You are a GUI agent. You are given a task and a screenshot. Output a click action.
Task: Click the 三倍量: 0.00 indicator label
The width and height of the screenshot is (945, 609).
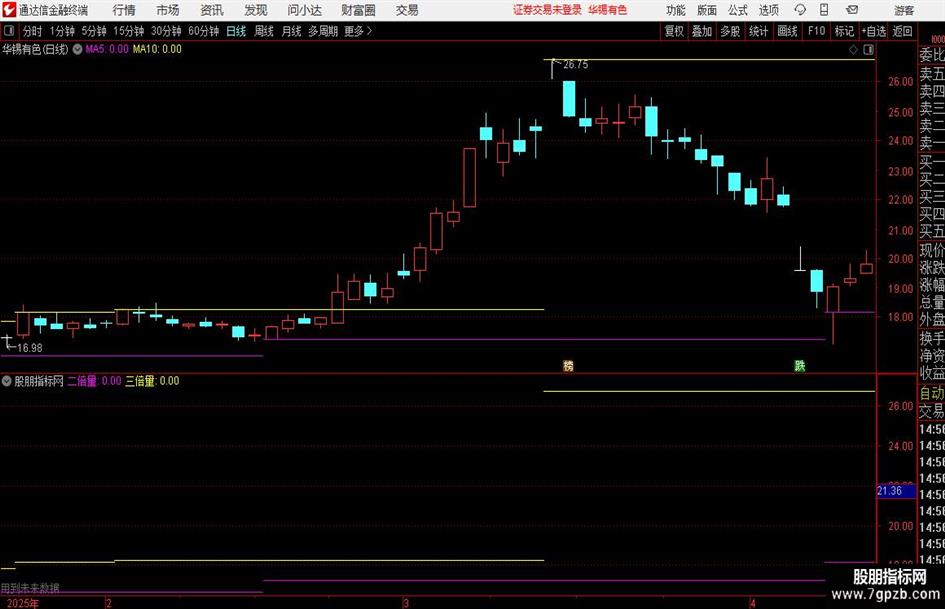(x=152, y=381)
